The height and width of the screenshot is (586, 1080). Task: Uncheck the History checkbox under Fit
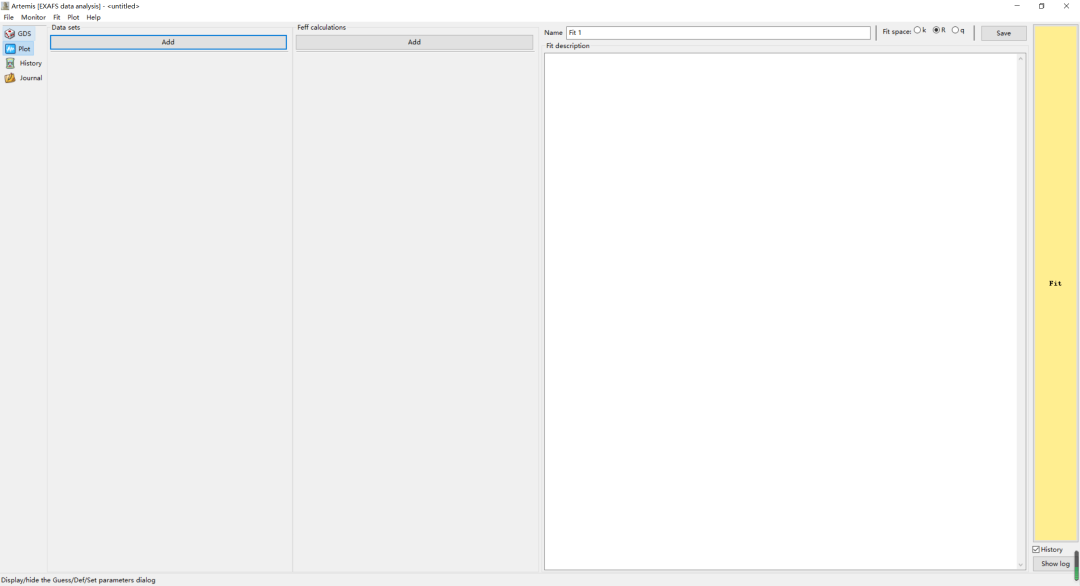click(1037, 549)
